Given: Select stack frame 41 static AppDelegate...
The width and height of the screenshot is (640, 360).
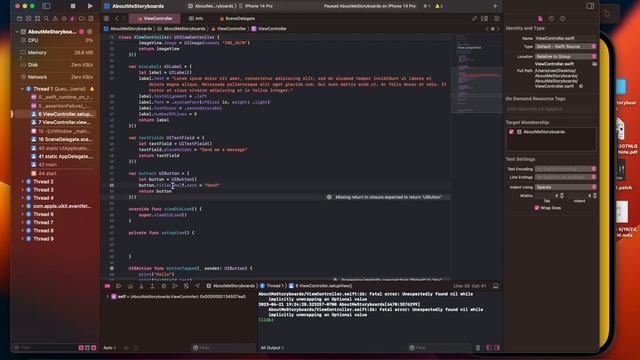Looking at the screenshot, I should (62, 156).
